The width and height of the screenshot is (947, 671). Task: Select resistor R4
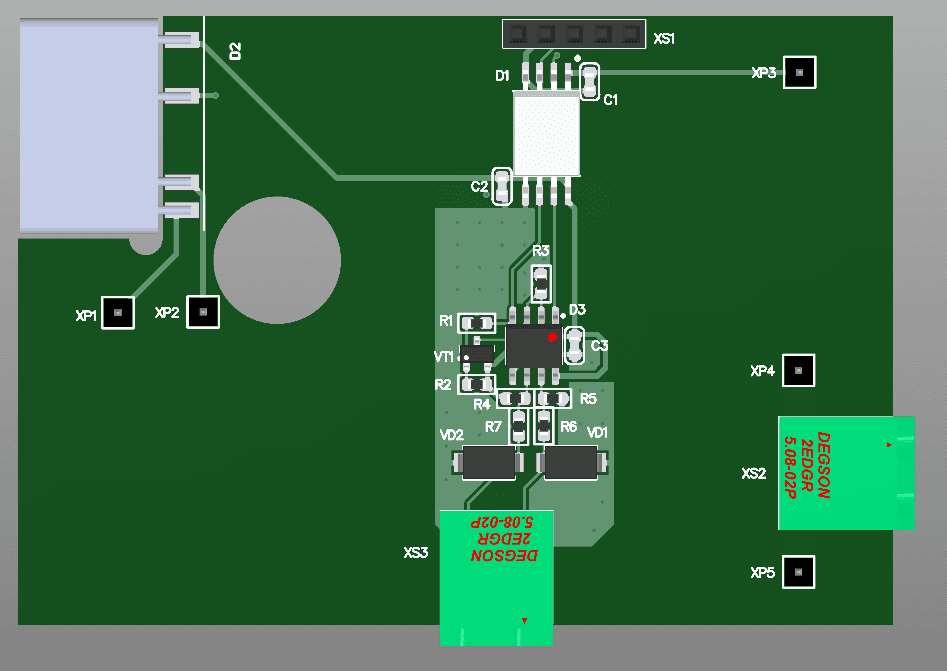pyautogui.click(x=515, y=399)
